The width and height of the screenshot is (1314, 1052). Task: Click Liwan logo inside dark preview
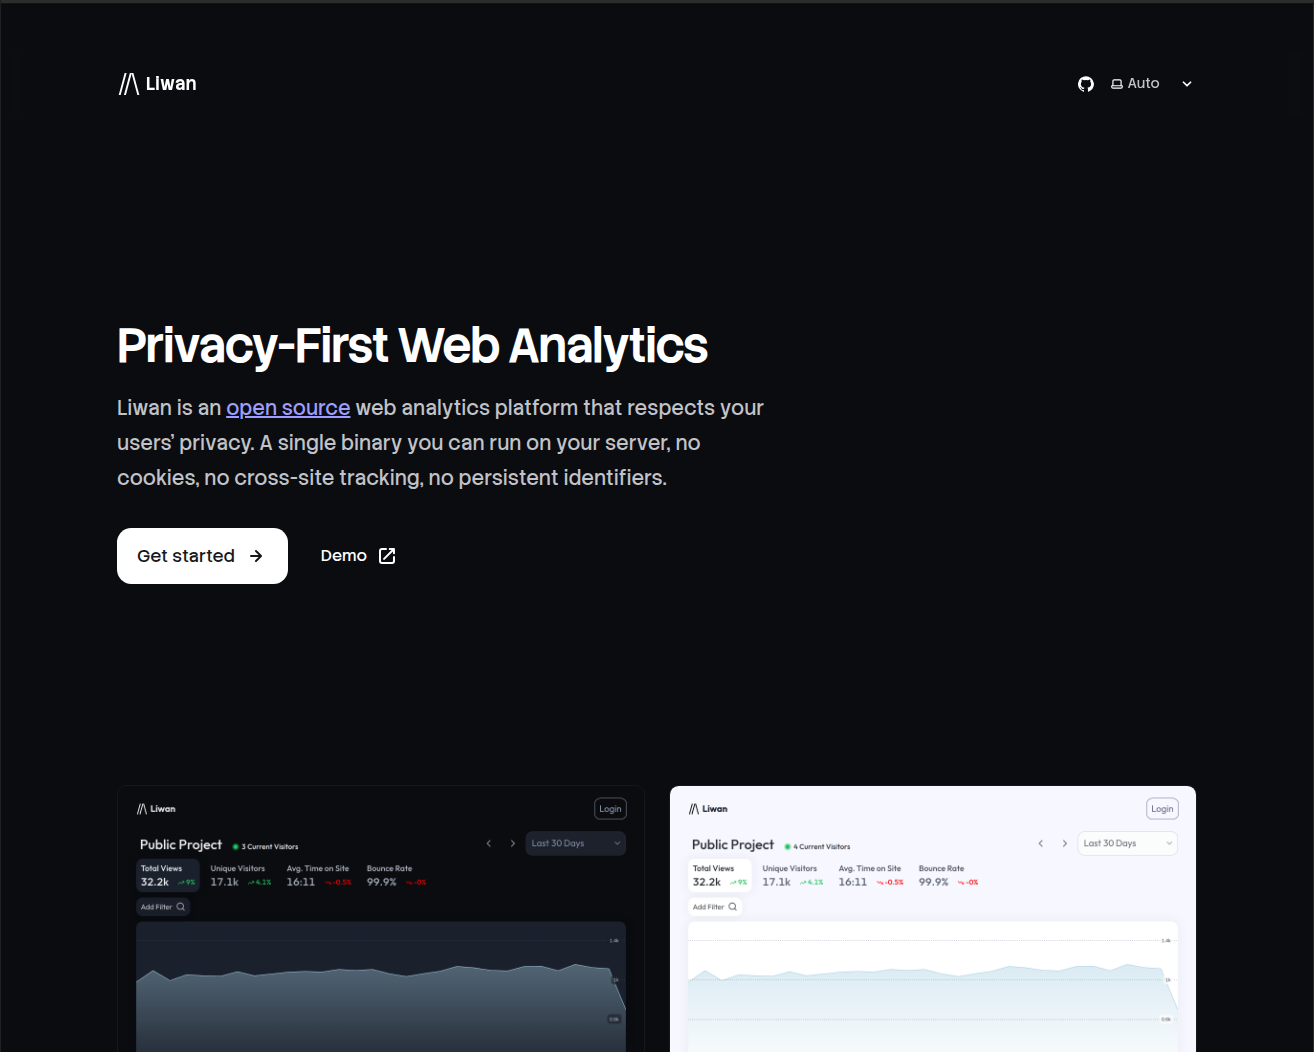tap(156, 809)
